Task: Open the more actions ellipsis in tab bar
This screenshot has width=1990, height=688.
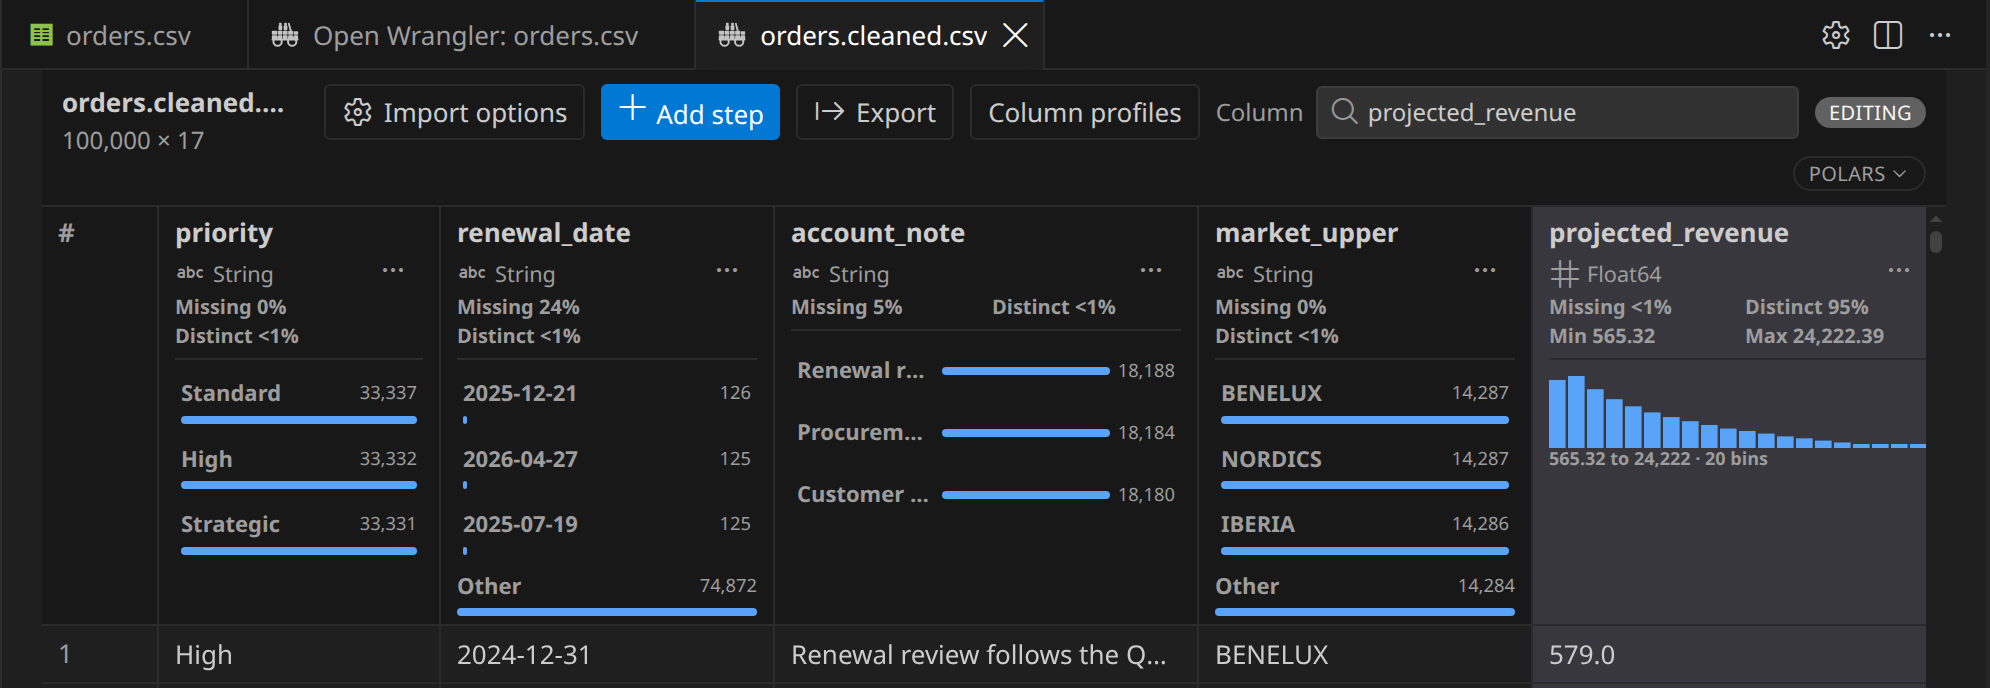Action: tap(1940, 35)
